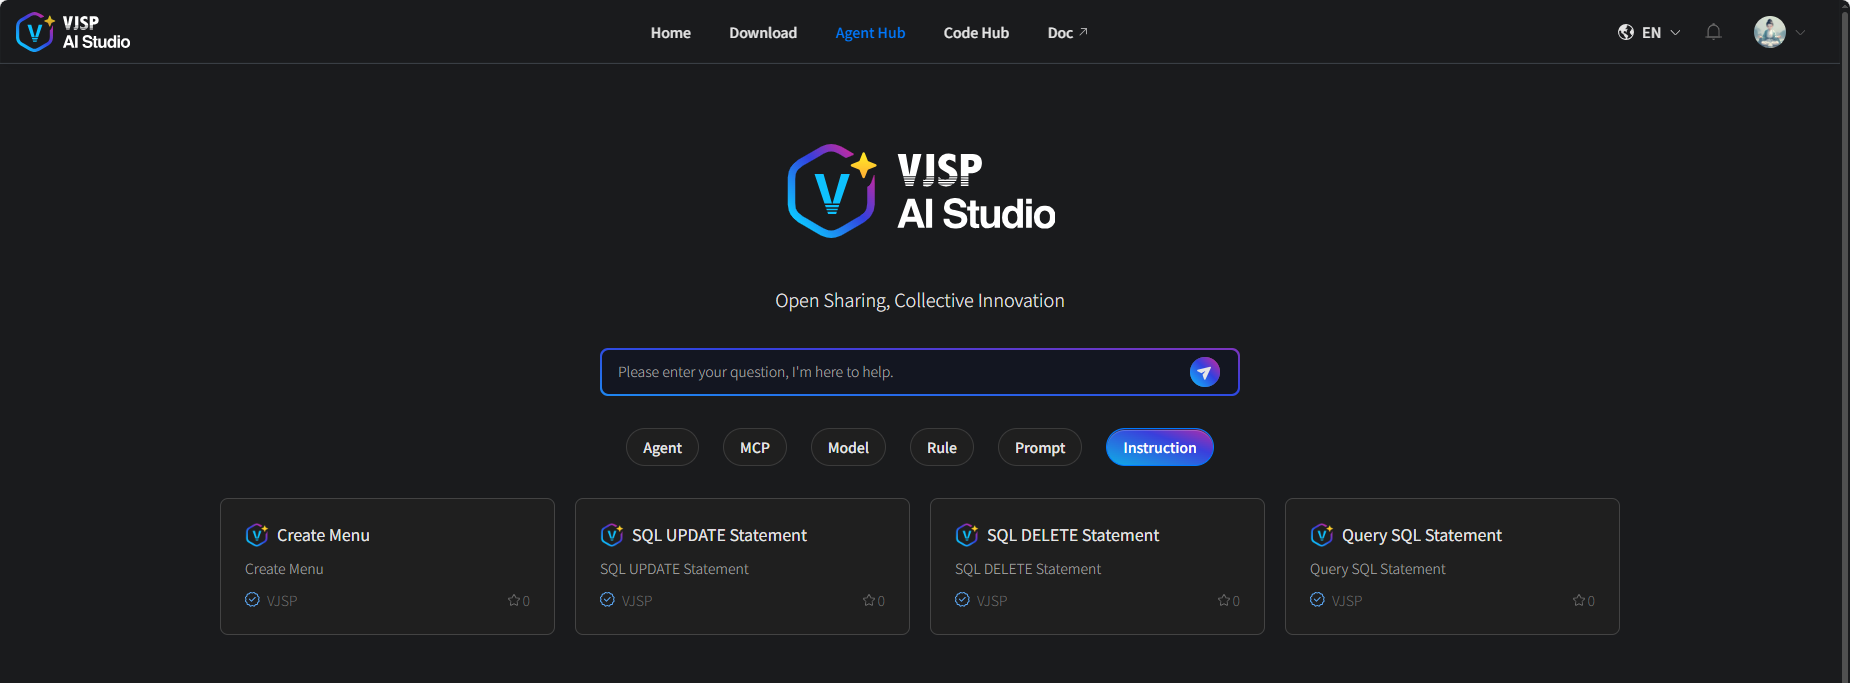Open the Code Hub tab
The height and width of the screenshot is (683, 1850).
pos(976,33)
